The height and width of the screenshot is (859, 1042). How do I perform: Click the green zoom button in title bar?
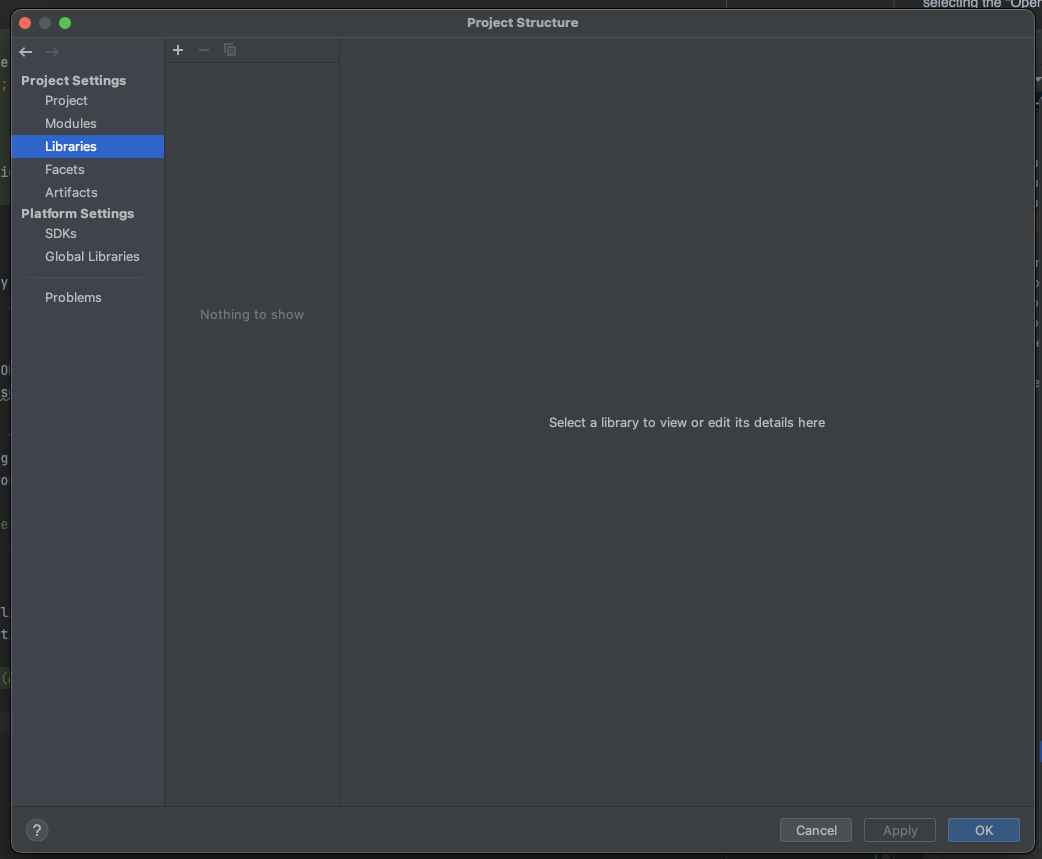(64, 21)
